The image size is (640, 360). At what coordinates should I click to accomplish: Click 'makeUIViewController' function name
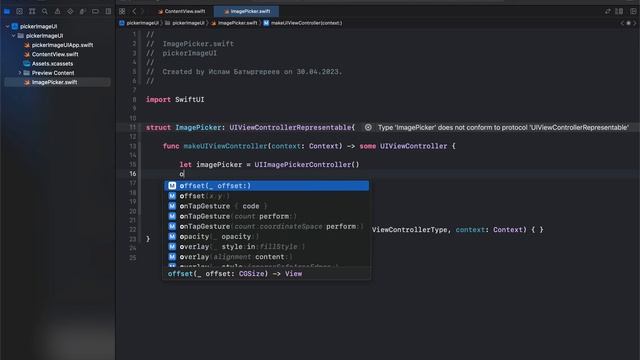click(x=225, y=146)
